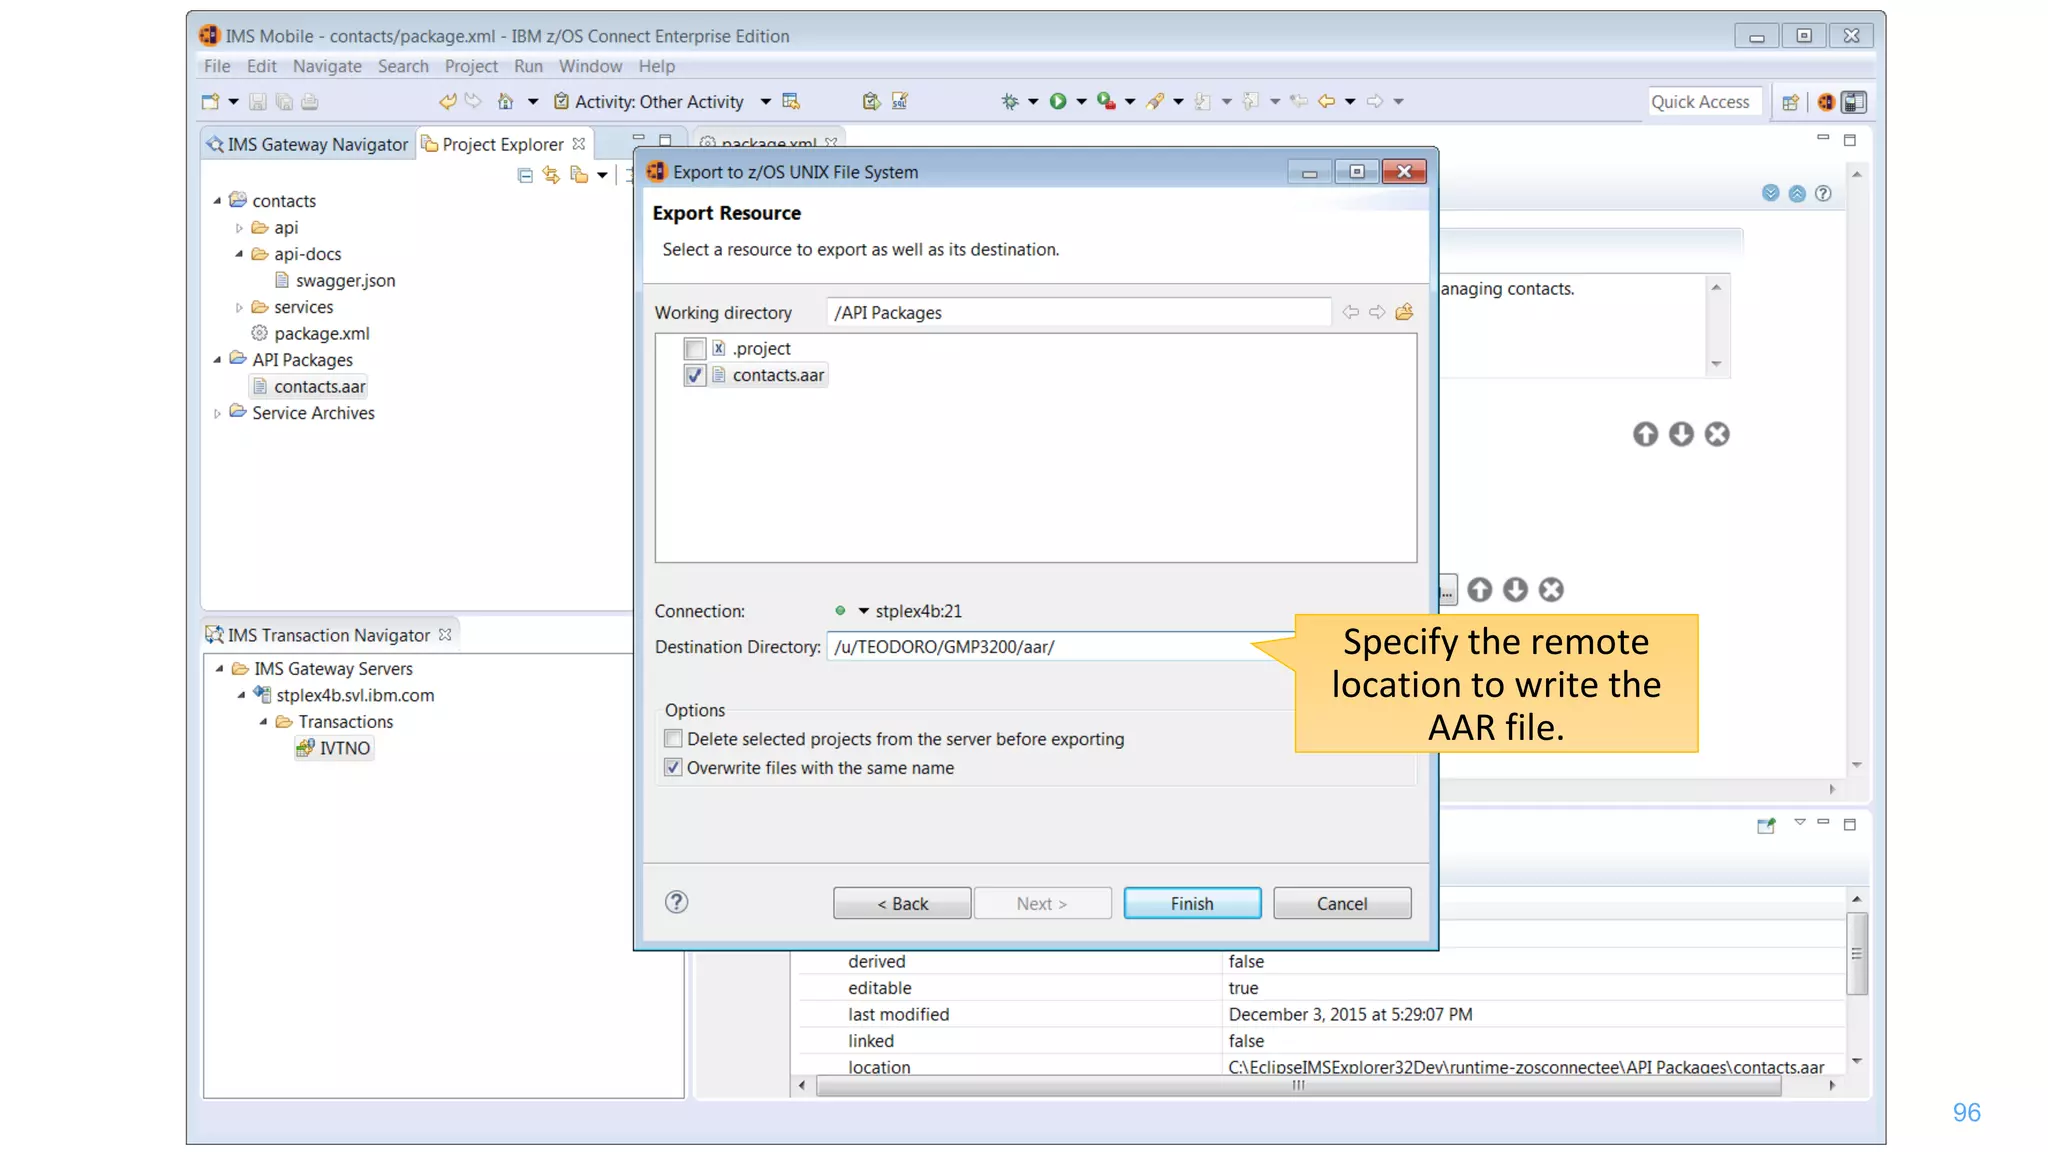The image size is (2048, 1152).
Task: Click the Next > button
Action: pos(1042,903)
